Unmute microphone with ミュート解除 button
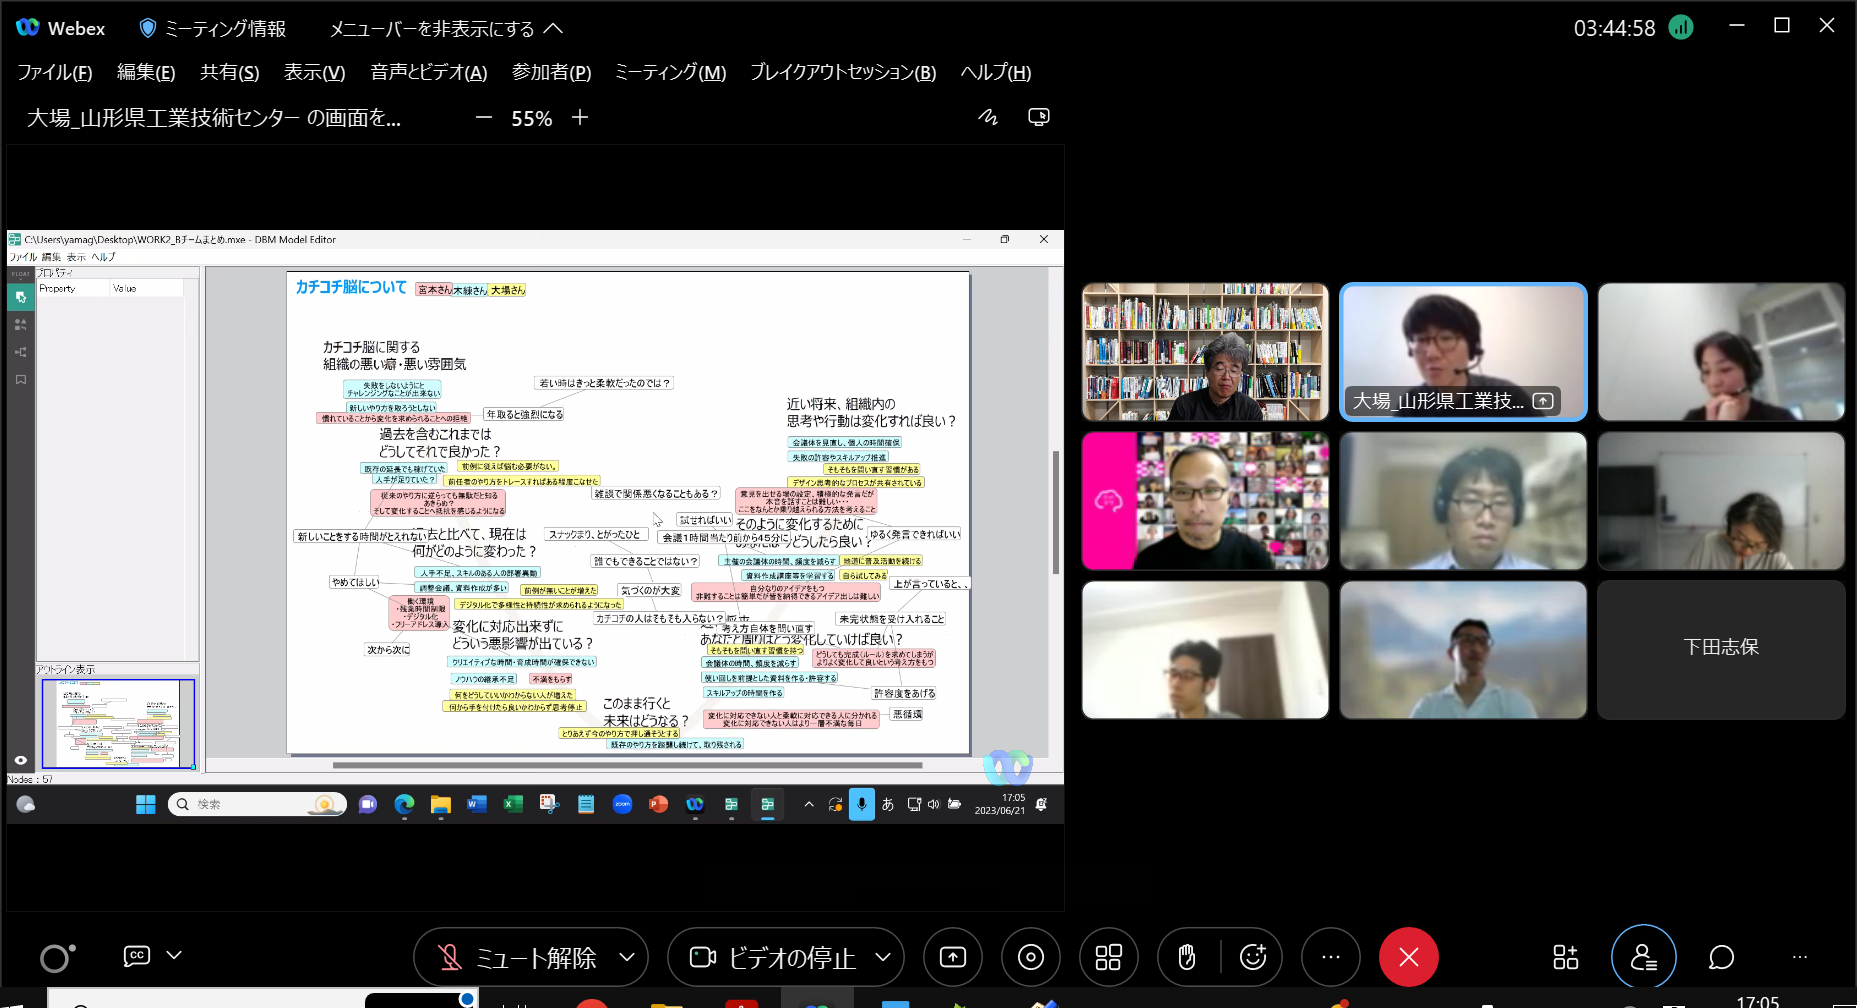 point(518,957)
